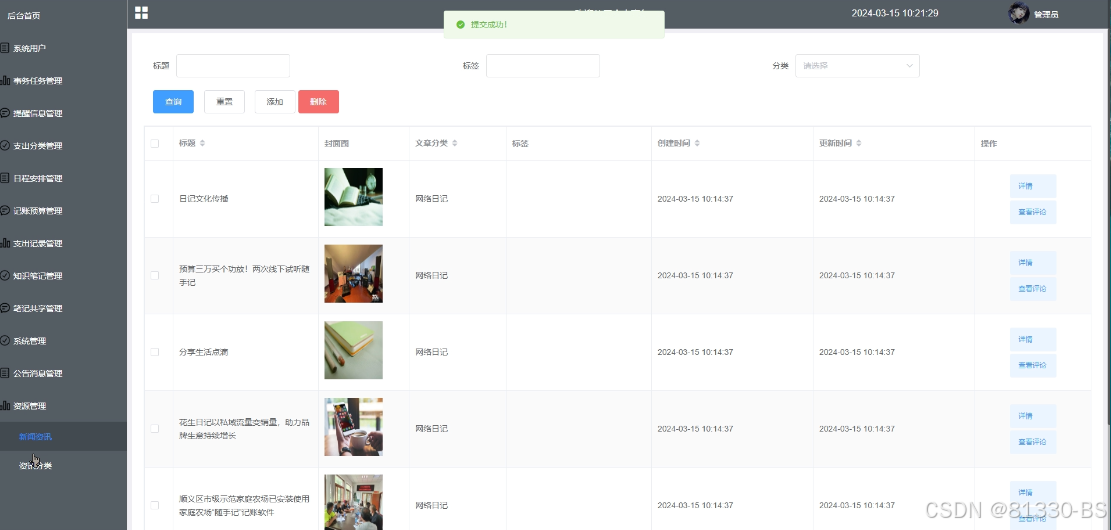
Task: Click the 添加 add button
Action: [275, 101]
